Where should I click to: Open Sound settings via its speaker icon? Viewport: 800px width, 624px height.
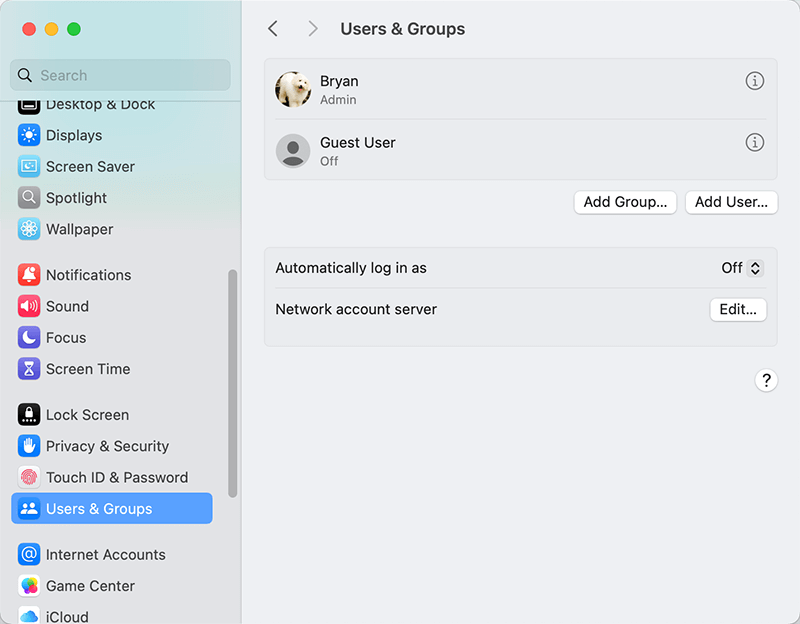[29, 306]
